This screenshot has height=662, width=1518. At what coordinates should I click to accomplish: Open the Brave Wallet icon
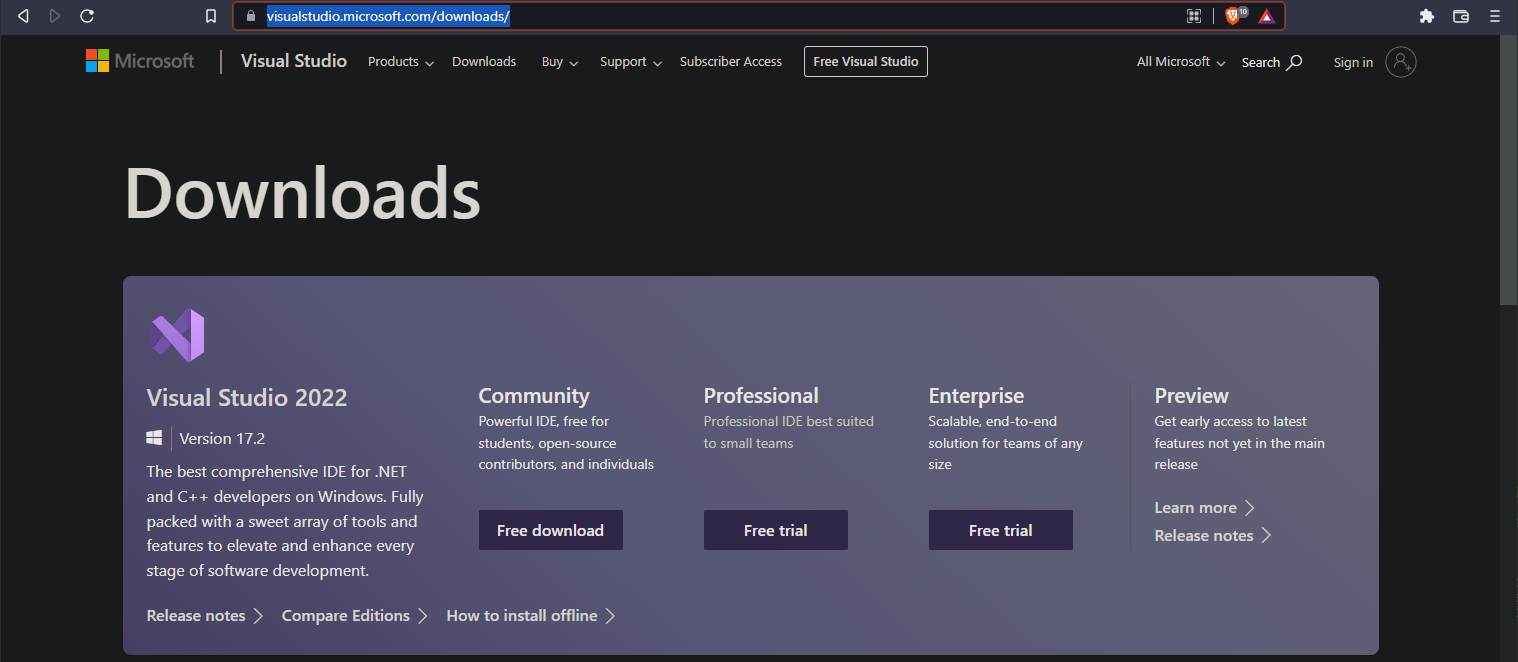coord(1460,16)
